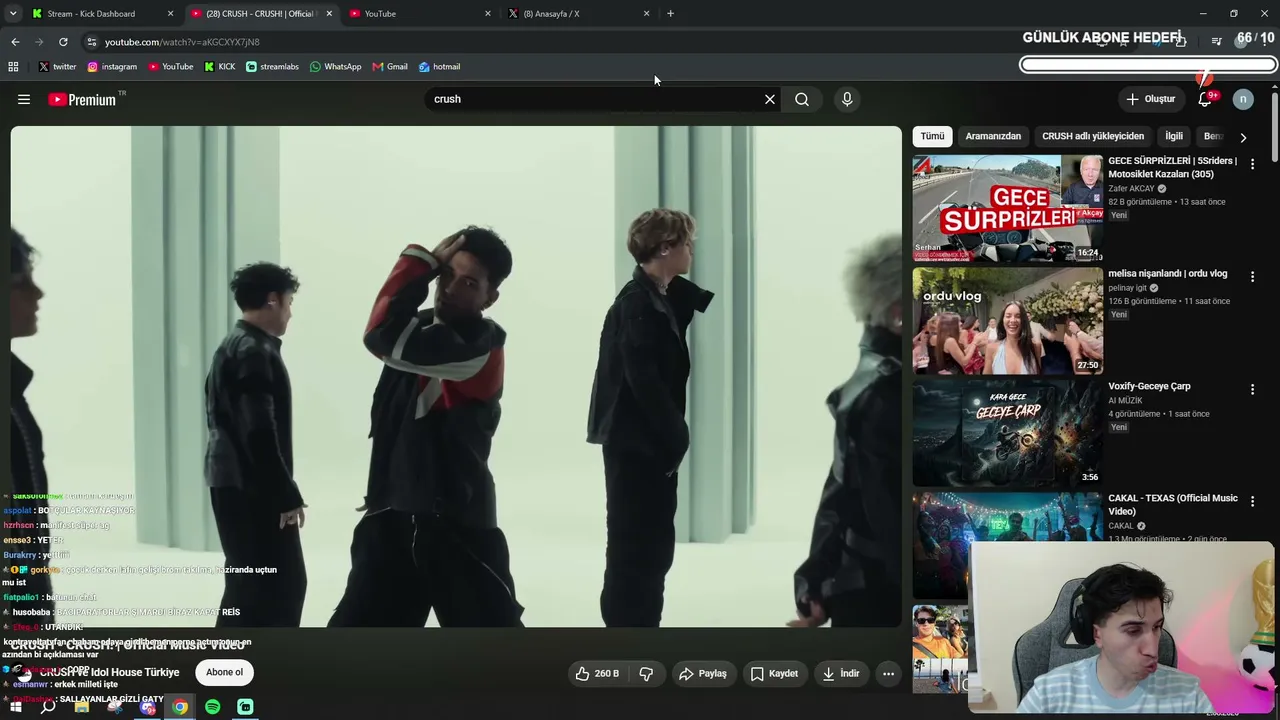Open options for melisa nişanlandı video
This screenshot has height=720, width=1280.
click(1252, 277)
